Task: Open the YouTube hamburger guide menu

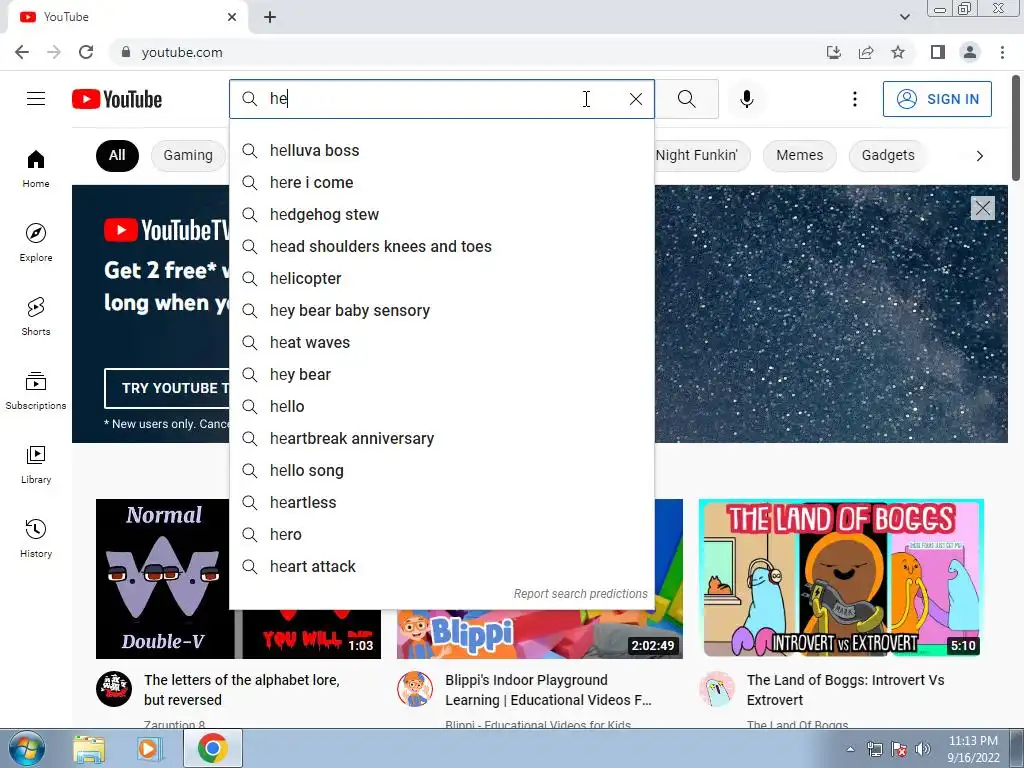Action: [36, 99]
